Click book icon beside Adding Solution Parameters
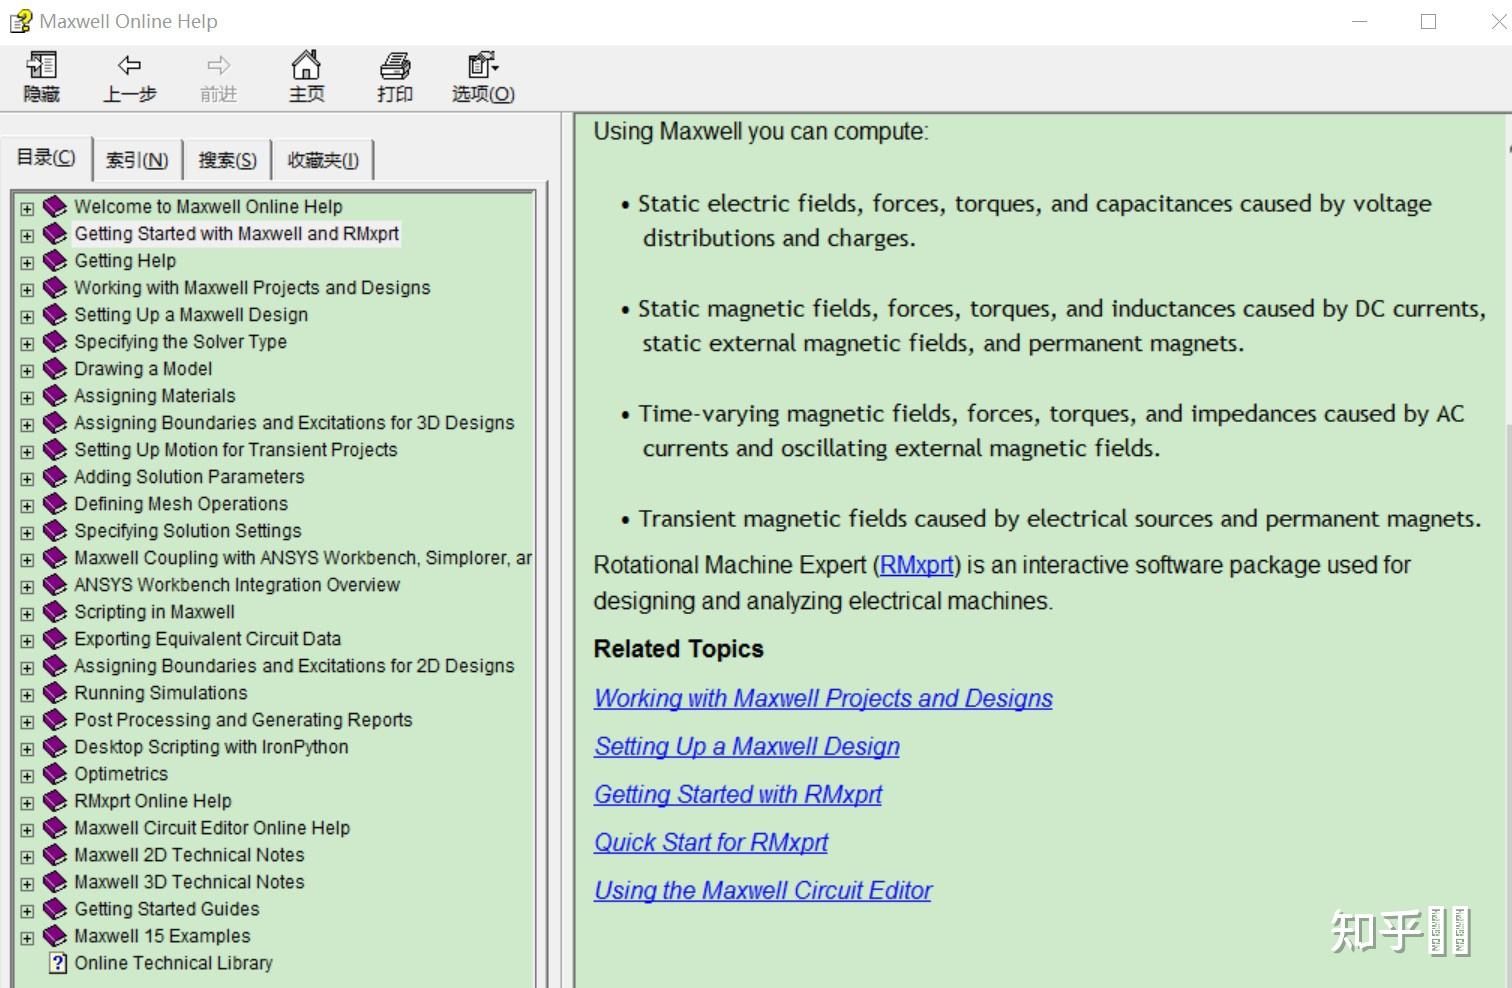Screen dimensions: 1512x988 click(55, 477)
